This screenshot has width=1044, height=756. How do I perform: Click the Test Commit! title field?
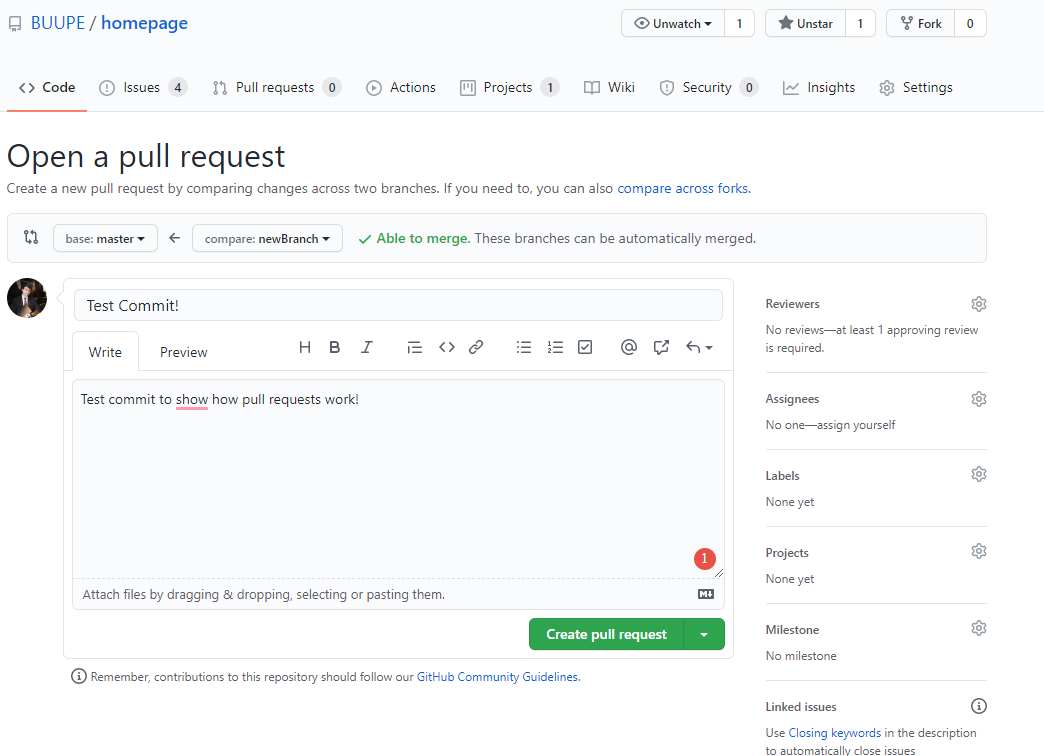pos(398,305)
